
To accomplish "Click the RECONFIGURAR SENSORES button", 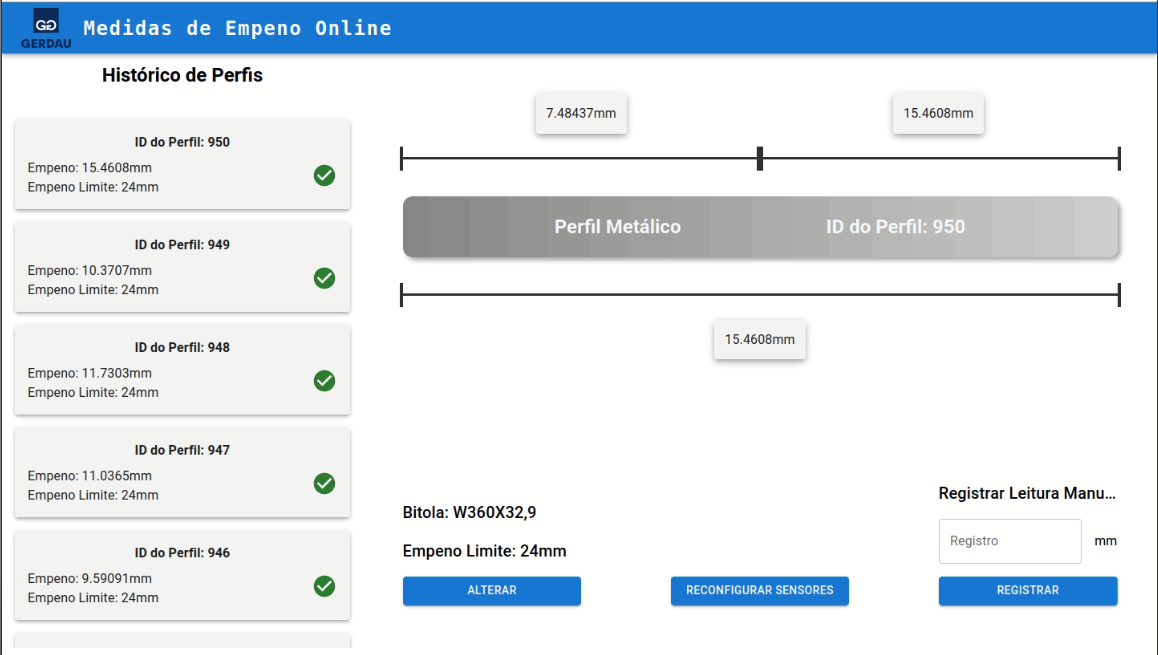I will coord(759,590).
